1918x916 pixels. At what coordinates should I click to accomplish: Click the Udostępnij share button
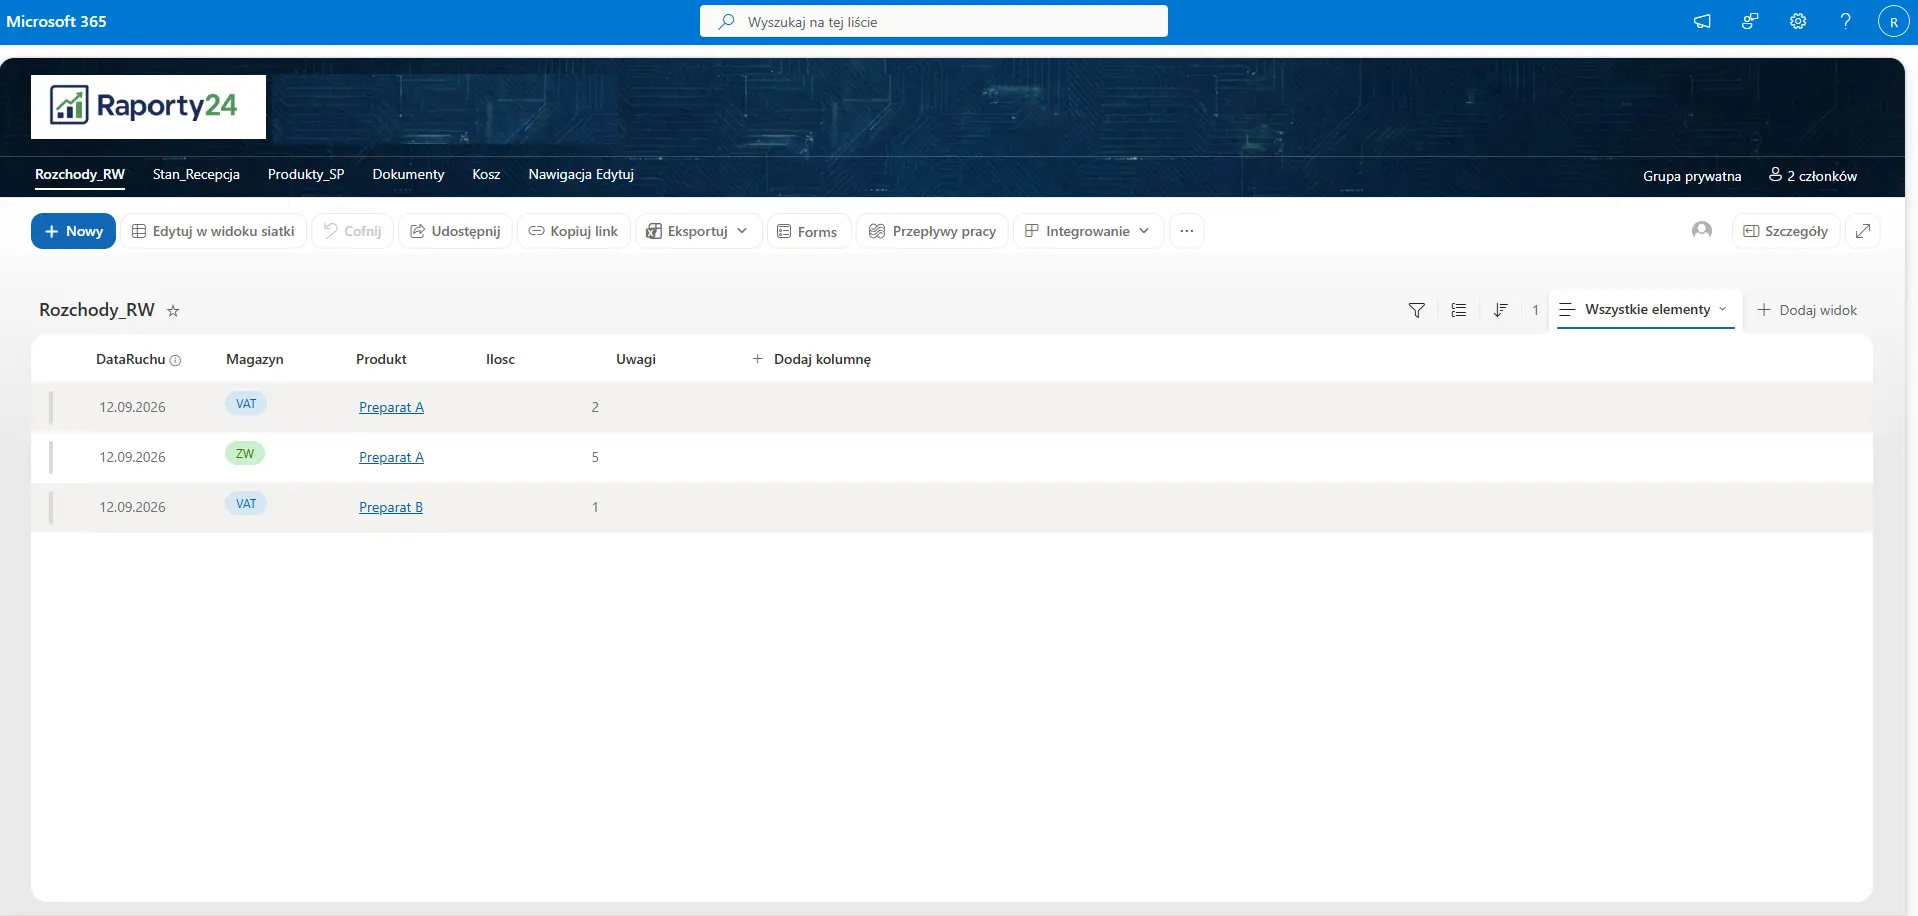(455, 231)
